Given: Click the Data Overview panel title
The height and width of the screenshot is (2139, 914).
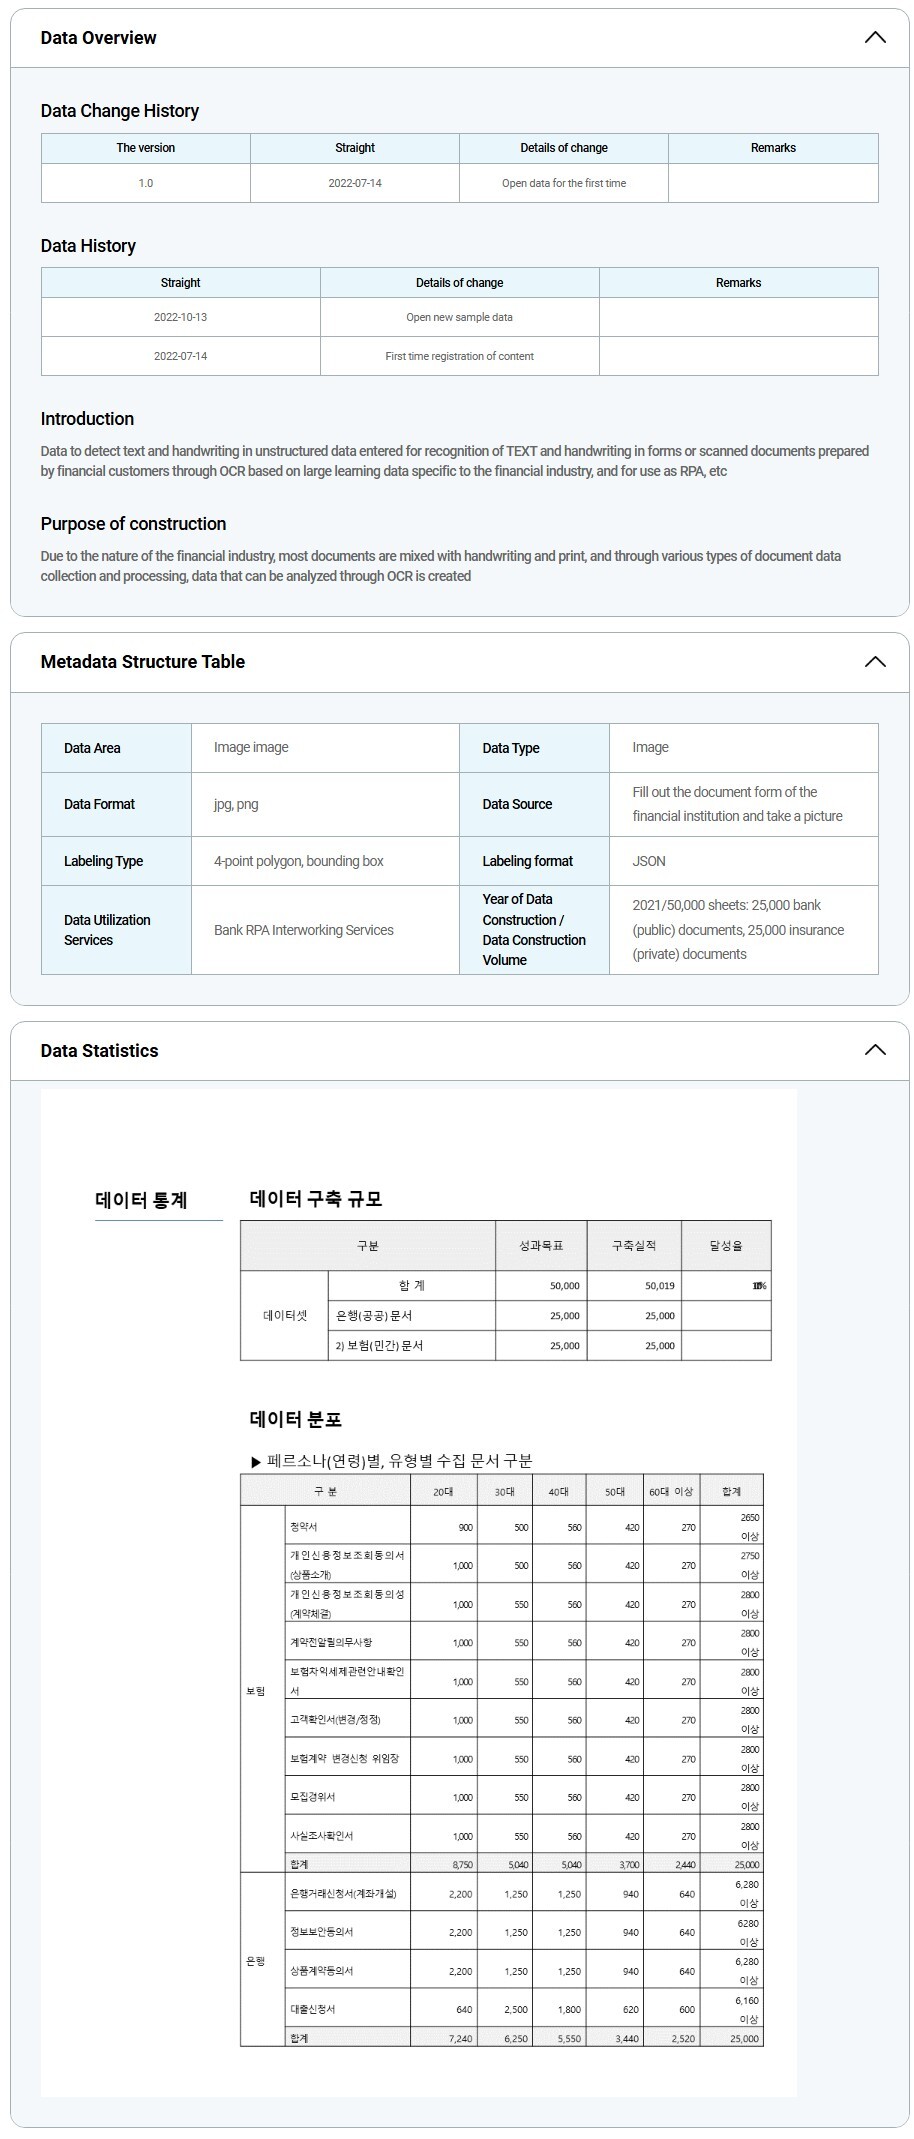Looking at the screenshot, I should pos(98,38).
